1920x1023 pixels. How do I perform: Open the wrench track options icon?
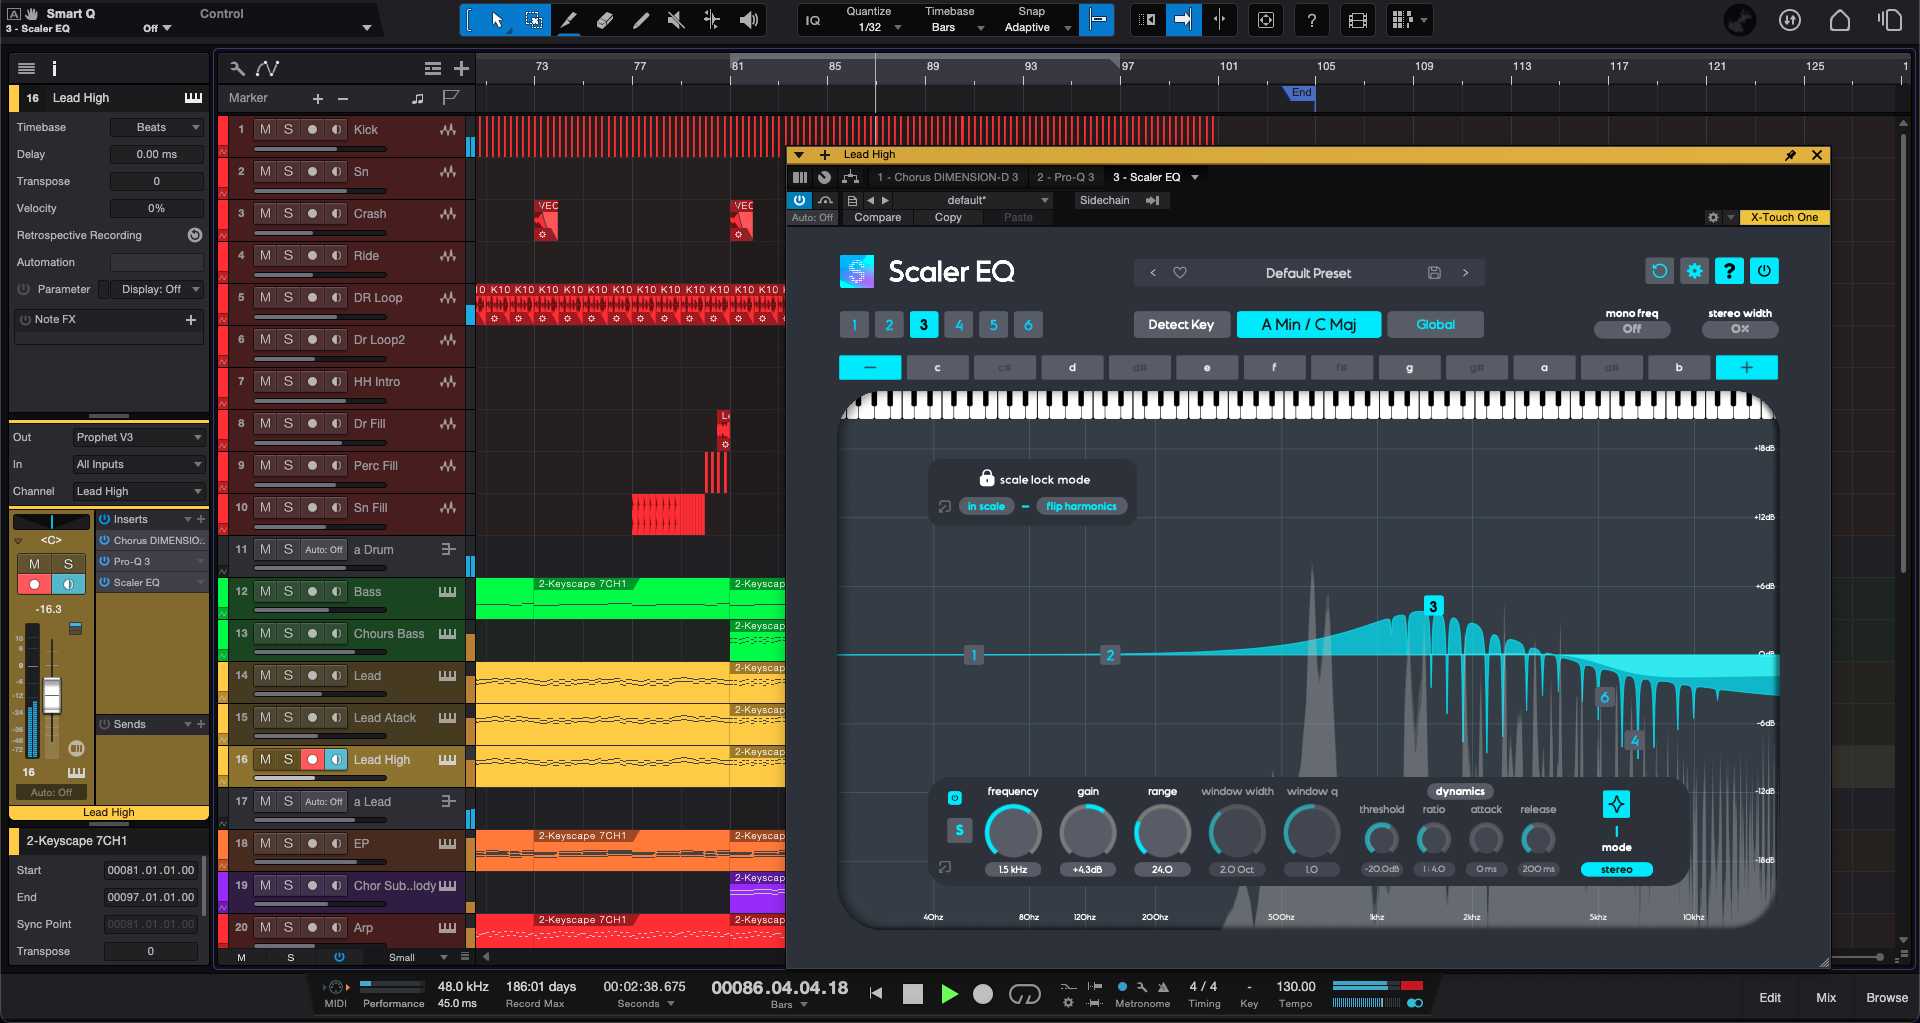tap(237, 68)
